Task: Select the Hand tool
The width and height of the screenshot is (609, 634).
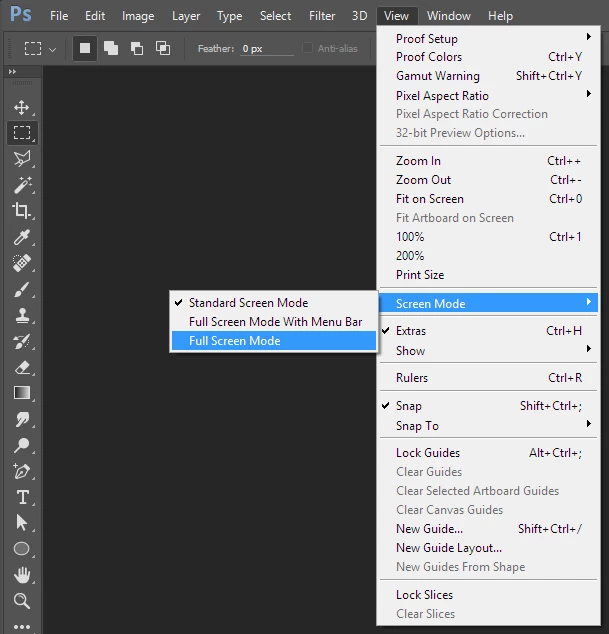Action: tap(22, 575)
